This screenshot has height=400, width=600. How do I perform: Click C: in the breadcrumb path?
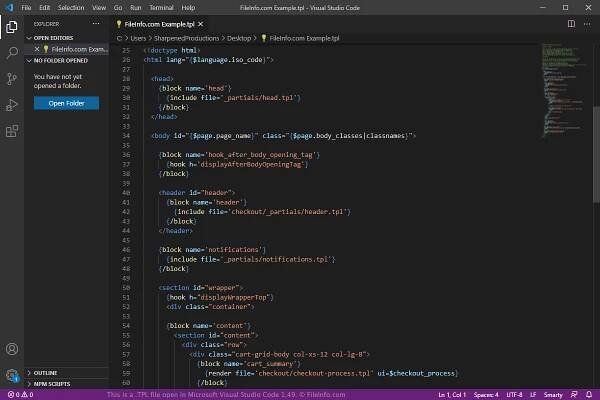point(119,38)
